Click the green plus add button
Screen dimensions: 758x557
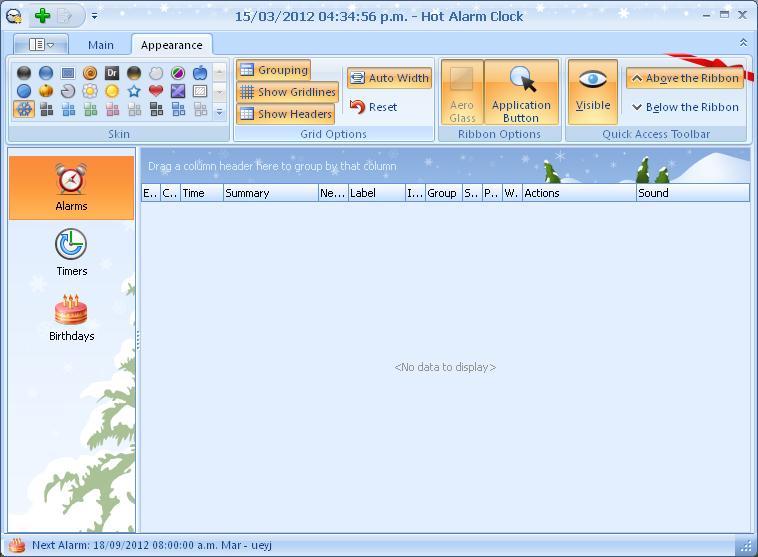[43, 16]
